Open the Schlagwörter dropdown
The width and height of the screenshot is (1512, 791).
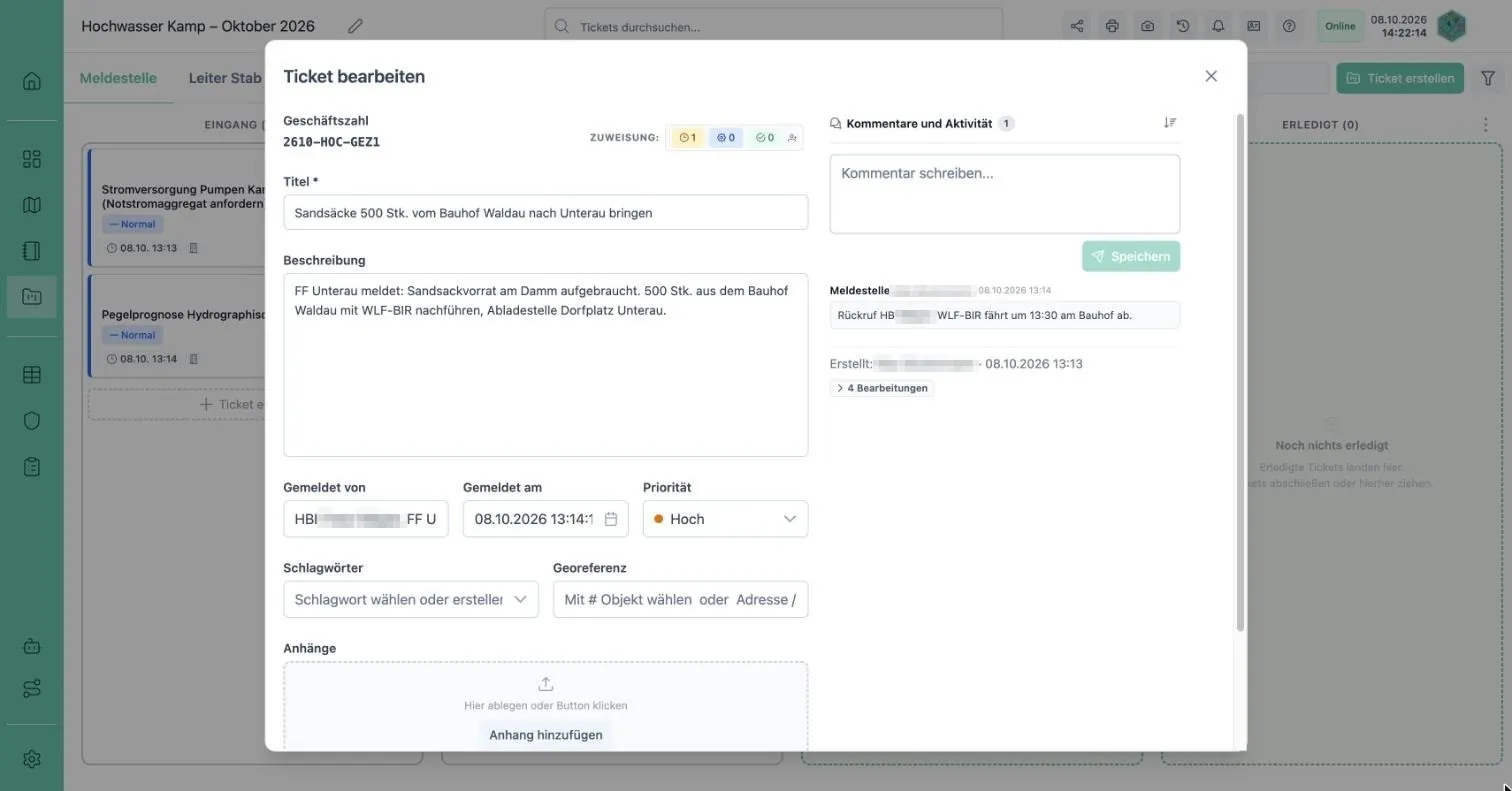pyautogui.click(x=411, y=599)
